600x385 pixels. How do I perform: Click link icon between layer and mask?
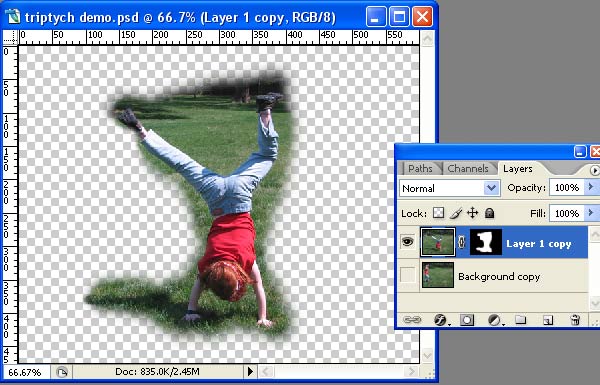pos(461,242)
